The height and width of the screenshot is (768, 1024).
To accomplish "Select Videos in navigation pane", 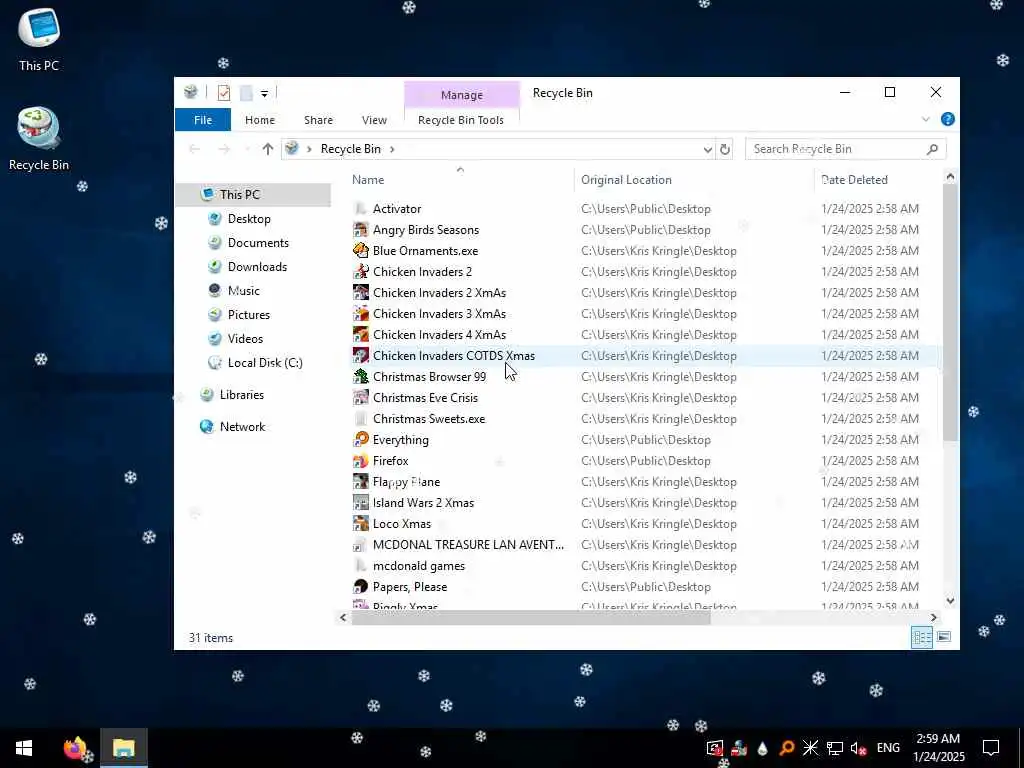I will tap(245, 339).
